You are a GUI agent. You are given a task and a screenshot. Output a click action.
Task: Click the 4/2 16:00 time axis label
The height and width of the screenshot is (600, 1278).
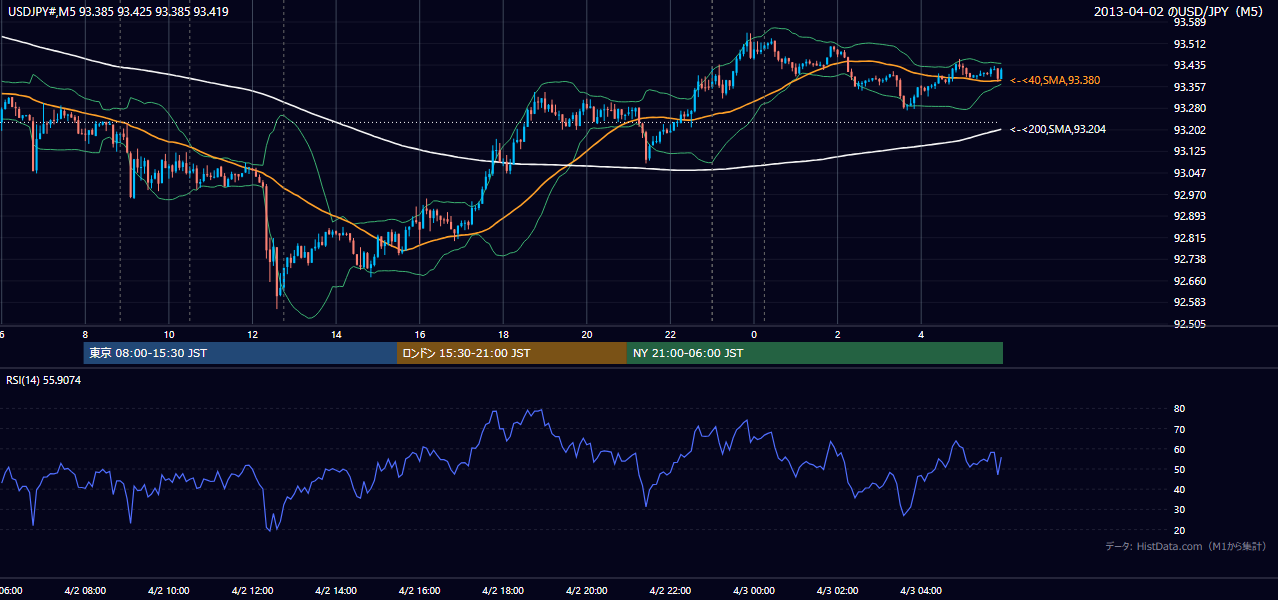[420, 591]
